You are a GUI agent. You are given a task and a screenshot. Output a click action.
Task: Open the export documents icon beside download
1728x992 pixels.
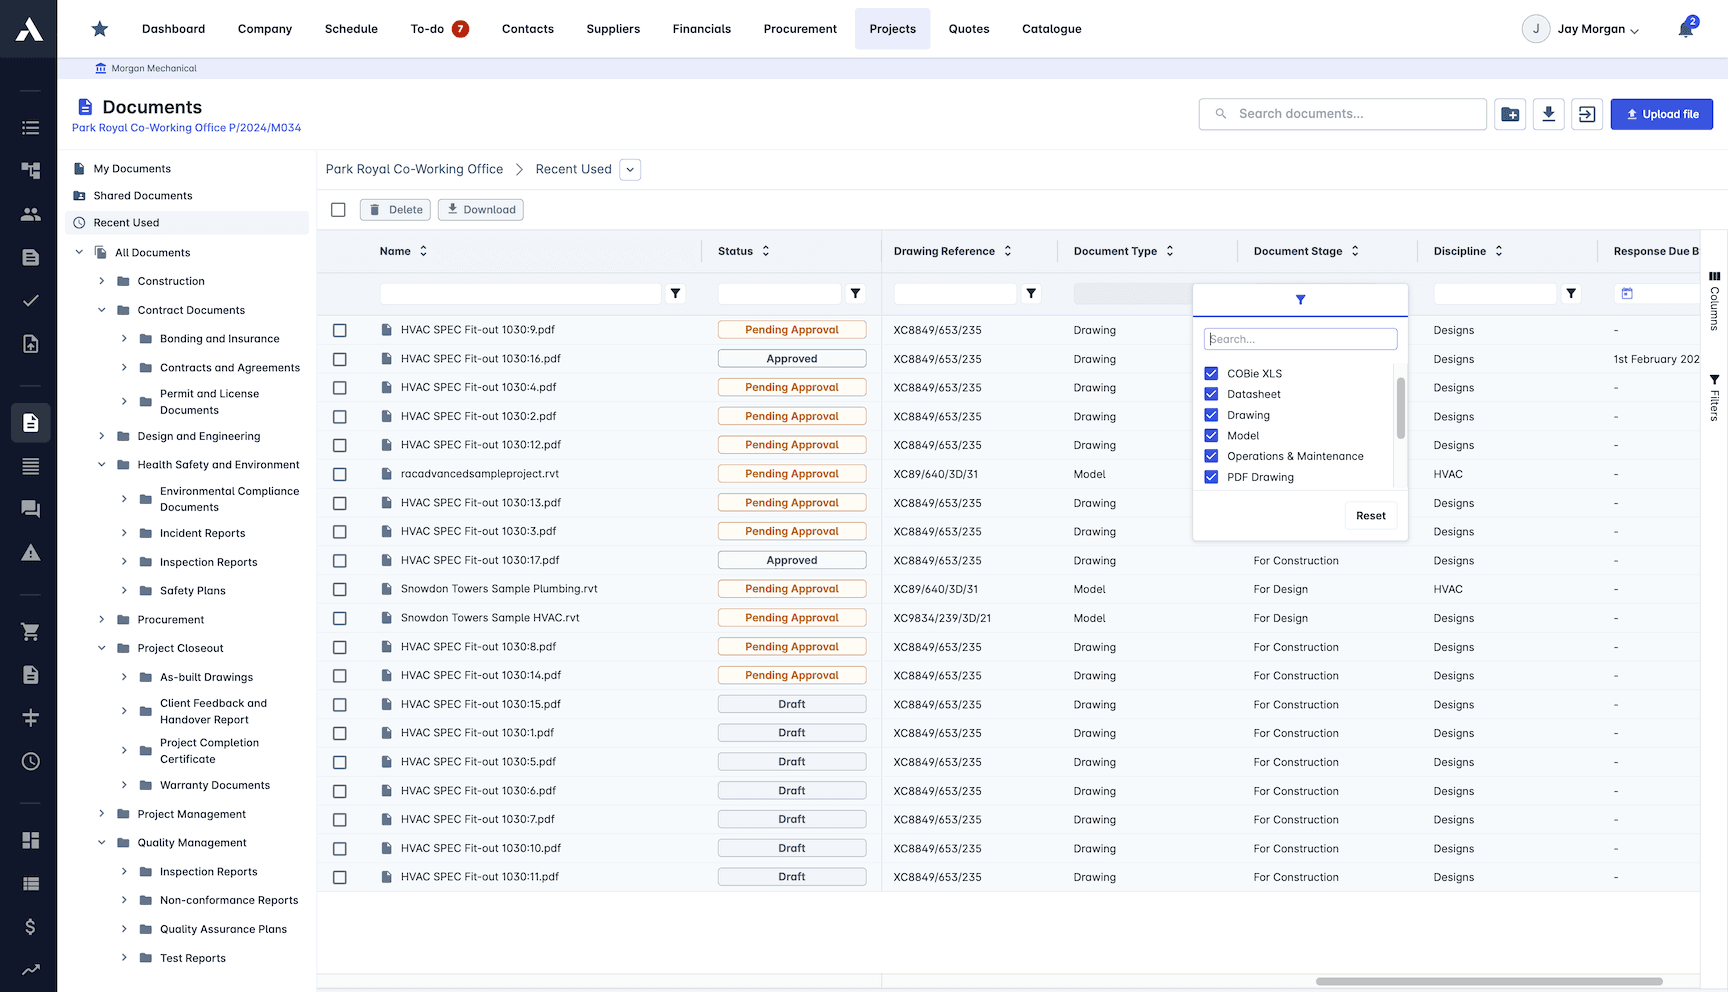pyautogui.click(x=1586, y=114)
